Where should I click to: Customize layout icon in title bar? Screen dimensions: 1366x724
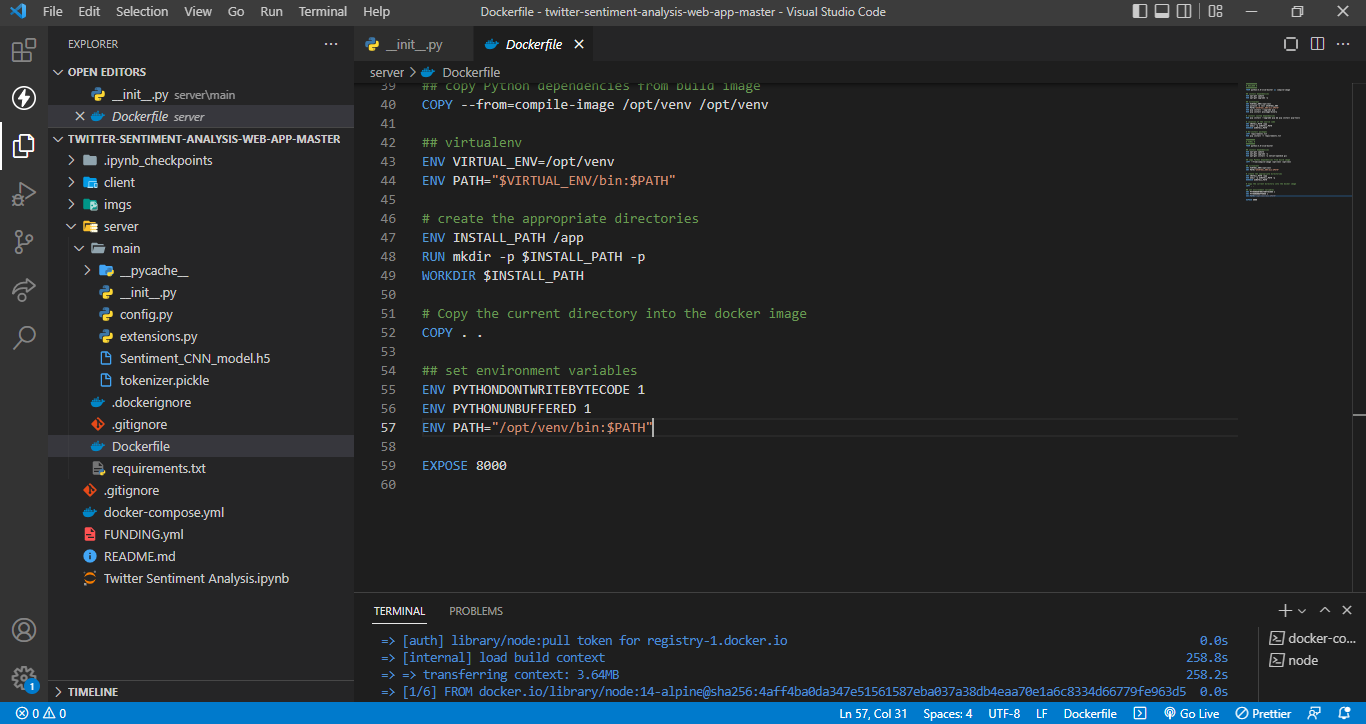tap(1215, 12)
